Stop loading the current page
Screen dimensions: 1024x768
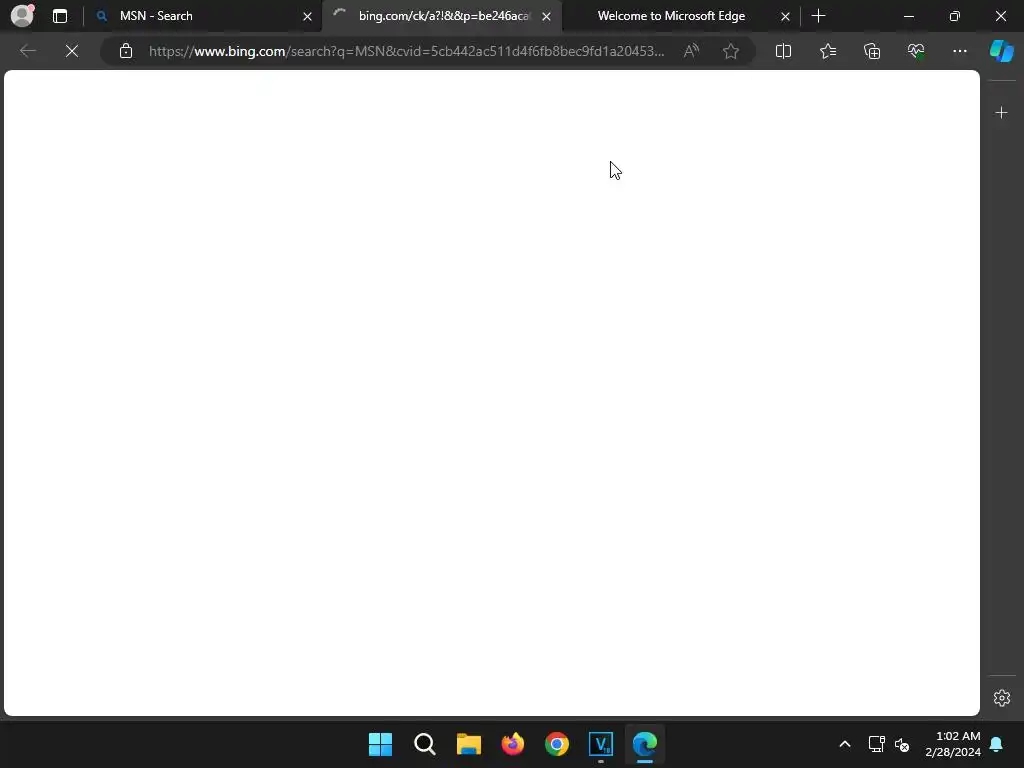coord(72,51)
